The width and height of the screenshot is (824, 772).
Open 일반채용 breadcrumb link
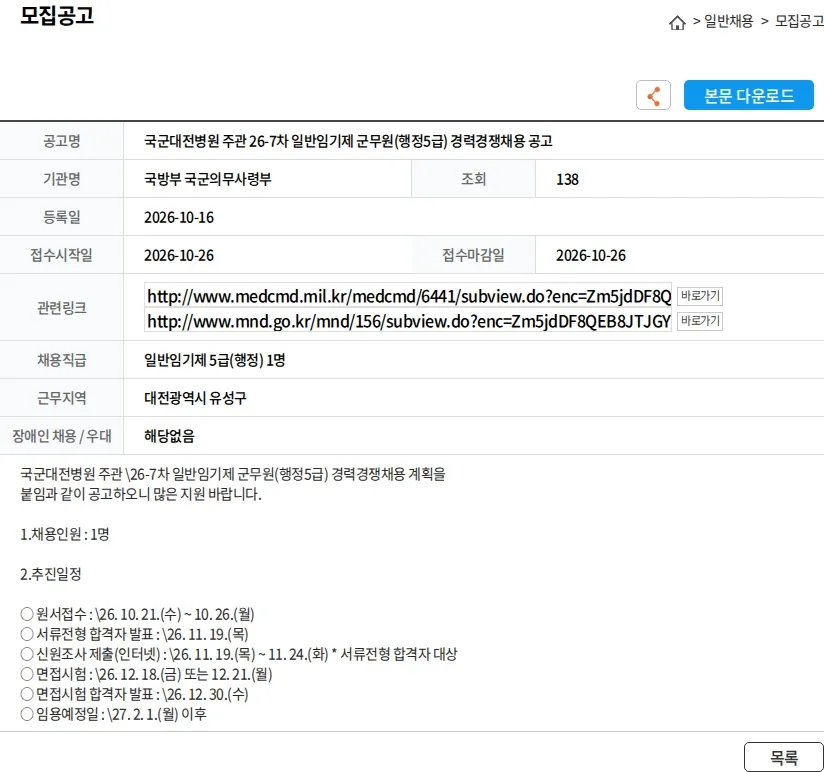[x=728, y=21]
